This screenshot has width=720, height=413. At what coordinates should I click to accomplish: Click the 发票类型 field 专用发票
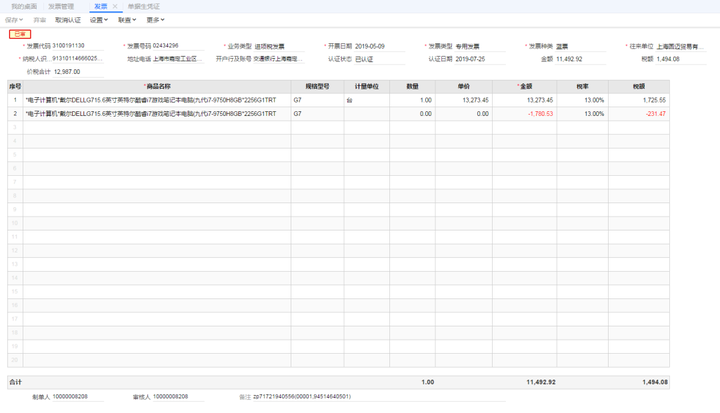[x=480, y=46]
